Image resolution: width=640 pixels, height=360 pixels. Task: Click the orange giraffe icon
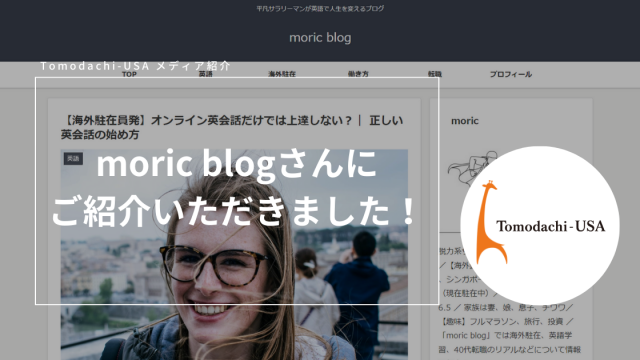pyautogui.click(x=491, y=222)
